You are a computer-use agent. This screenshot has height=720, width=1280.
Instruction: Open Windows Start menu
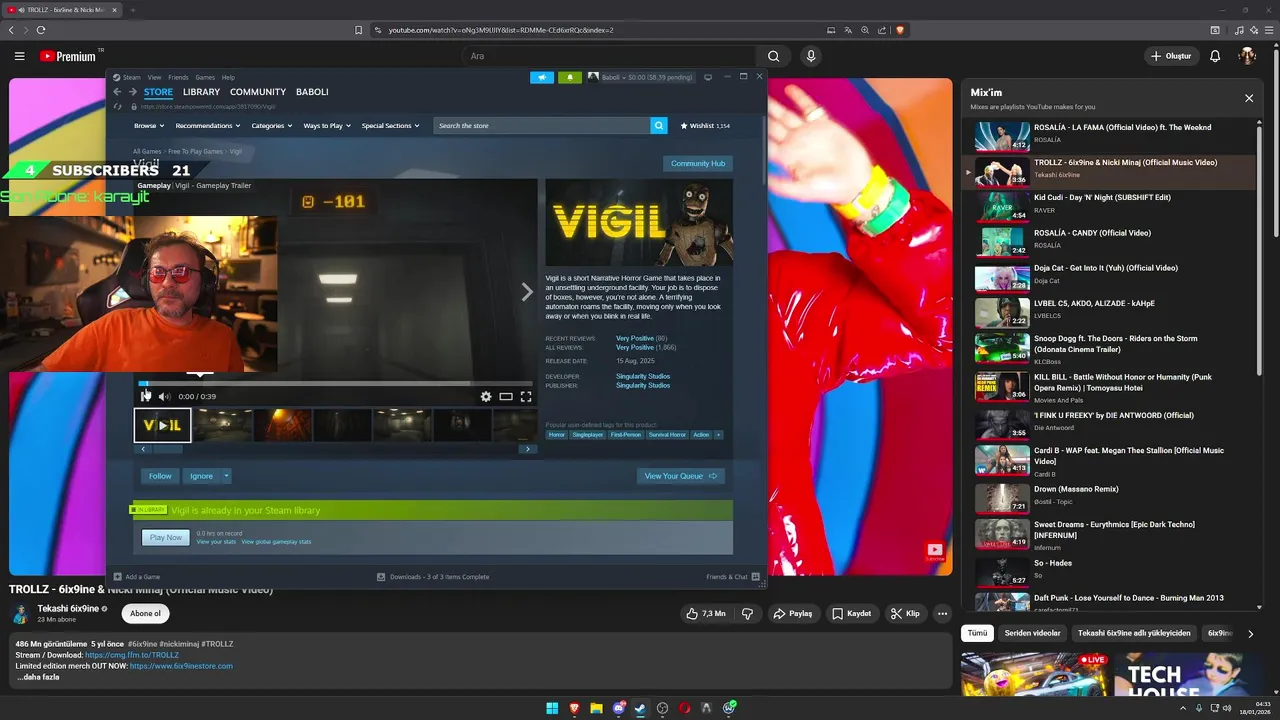[x=552, y=708]
